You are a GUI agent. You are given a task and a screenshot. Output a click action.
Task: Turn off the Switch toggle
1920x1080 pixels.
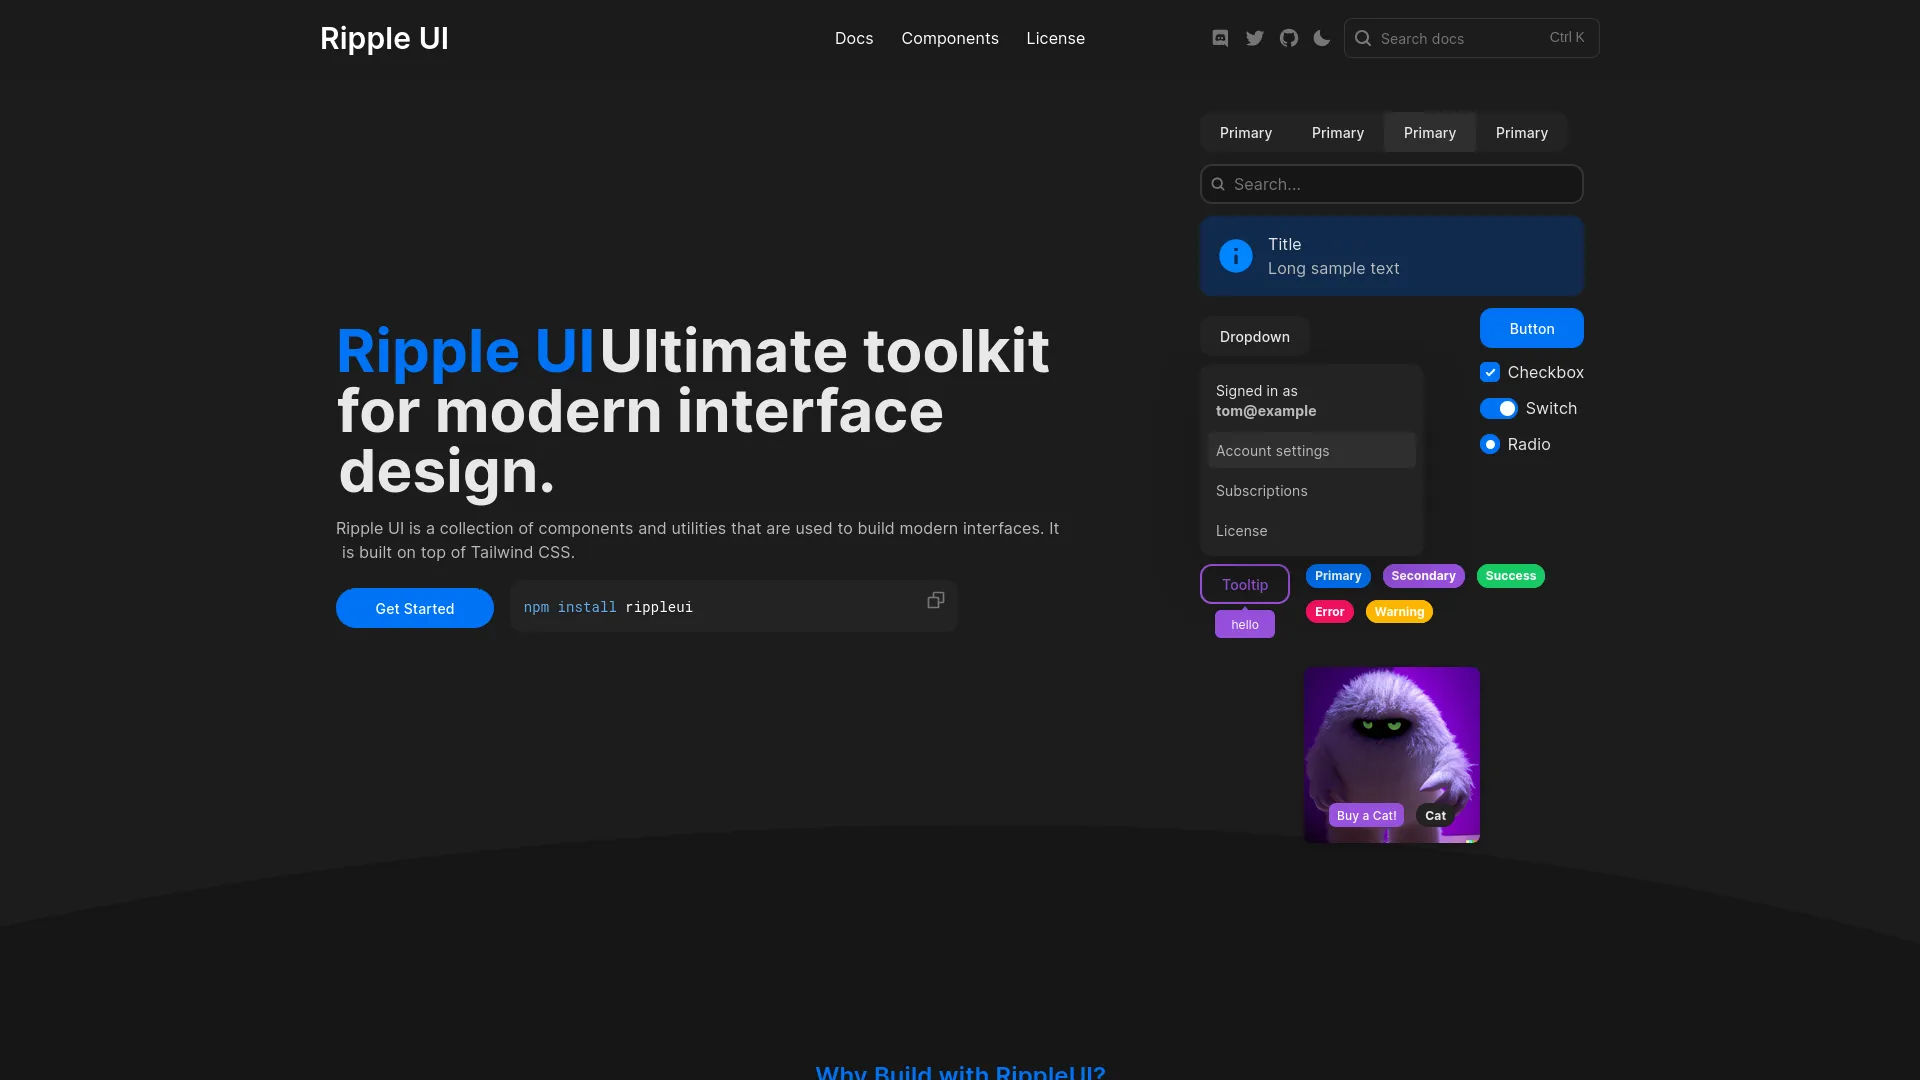click(1499, 408)
